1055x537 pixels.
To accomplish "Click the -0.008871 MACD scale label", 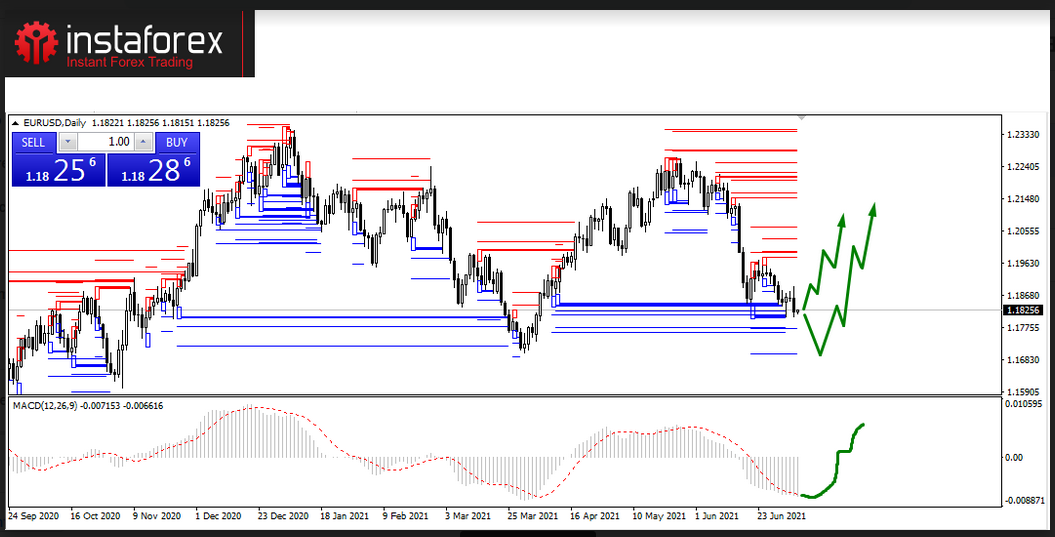I will 1024,501.
